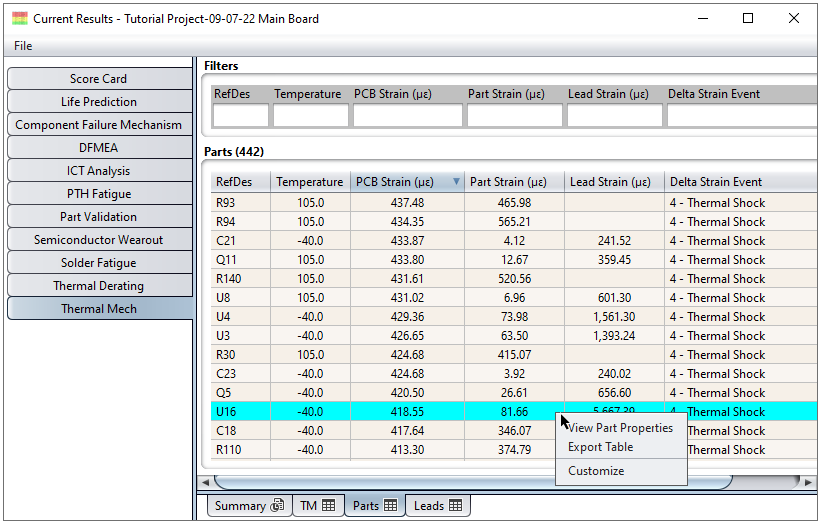Select the DFMEA sidebar button

[98, 148]
